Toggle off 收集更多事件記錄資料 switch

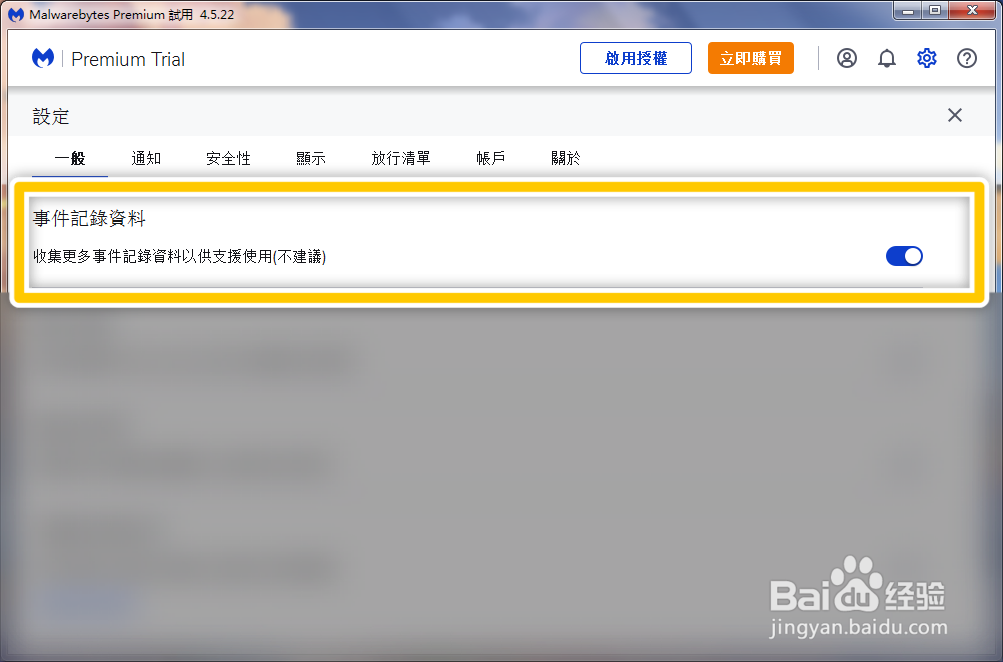tap(904, 256)
